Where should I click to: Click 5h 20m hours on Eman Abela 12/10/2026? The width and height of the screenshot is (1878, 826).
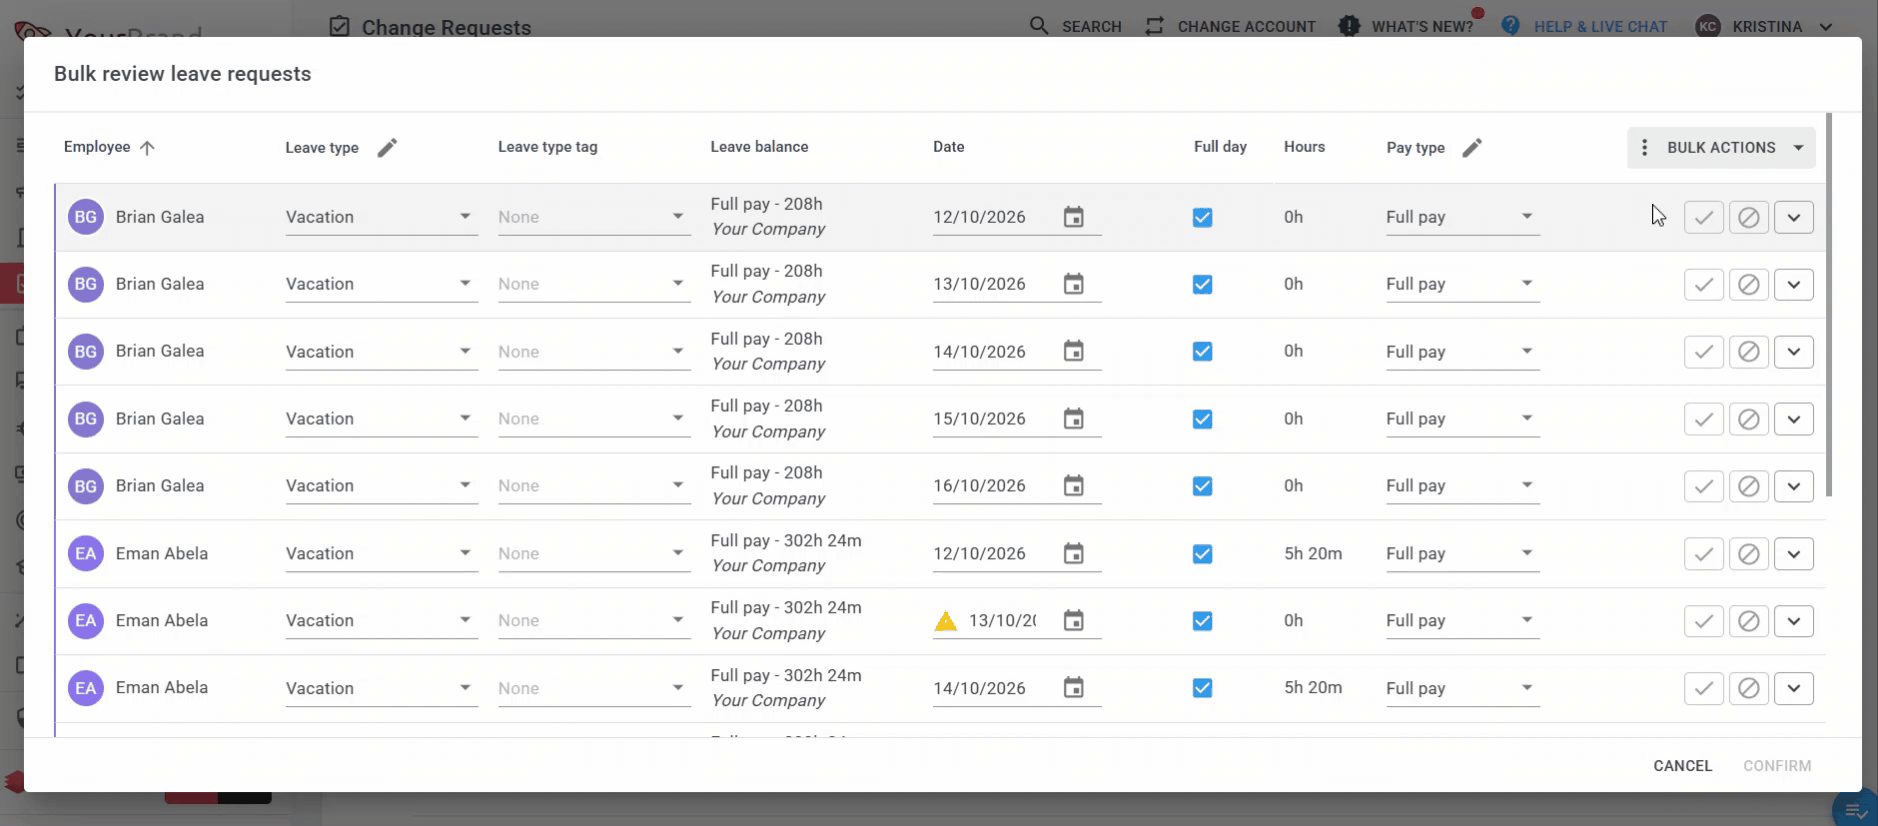coord(1313,553)
